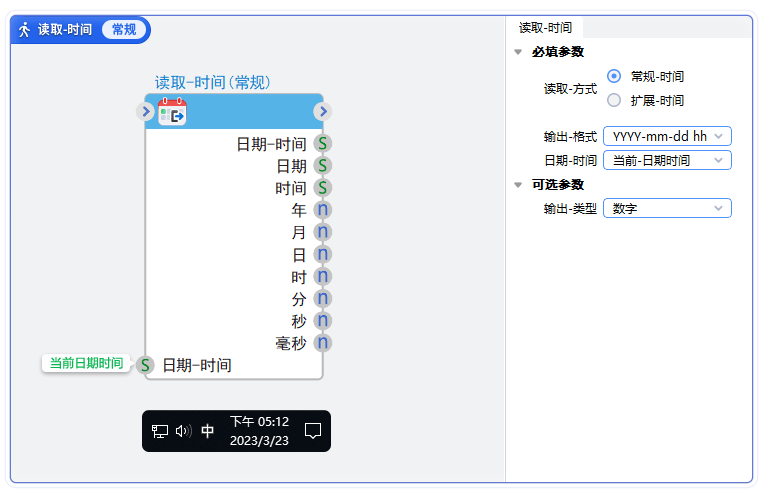
Task: Click the 毫秒 output n port
Action: (x=323, y=343)
